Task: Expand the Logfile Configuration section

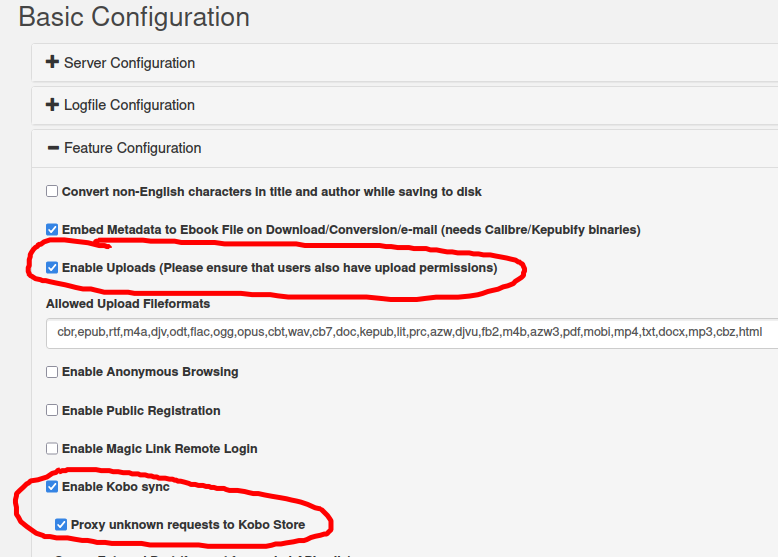Action: pyautogui.click(x=129, y=105)
